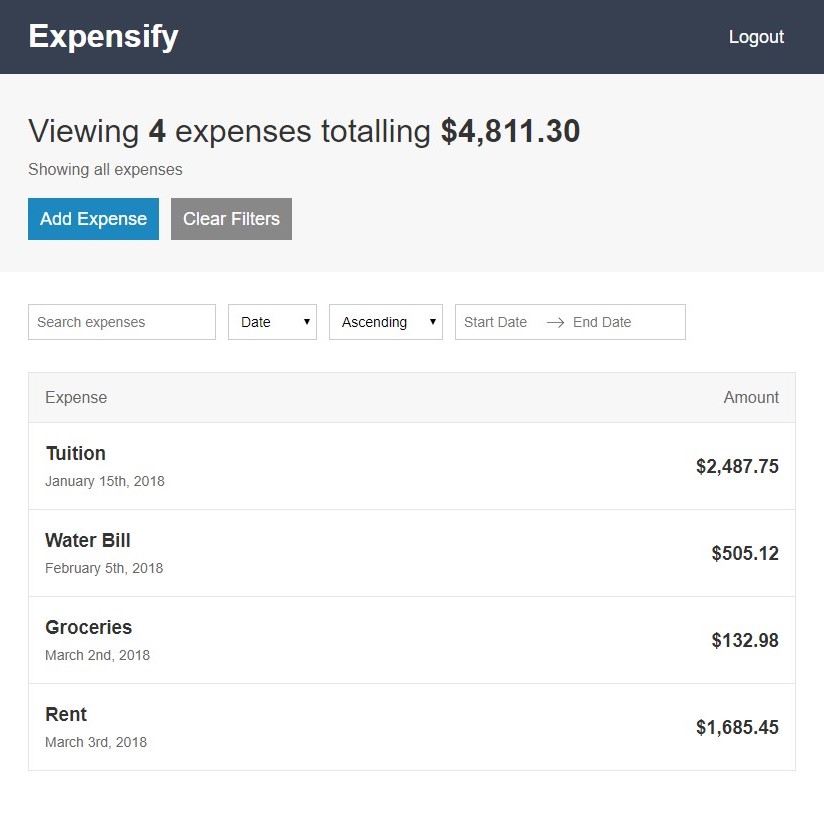The height and width of the screenshot is (824, 824).
Task: Open the Ascending sort order dropdown
Action: (x=385, y=322)
